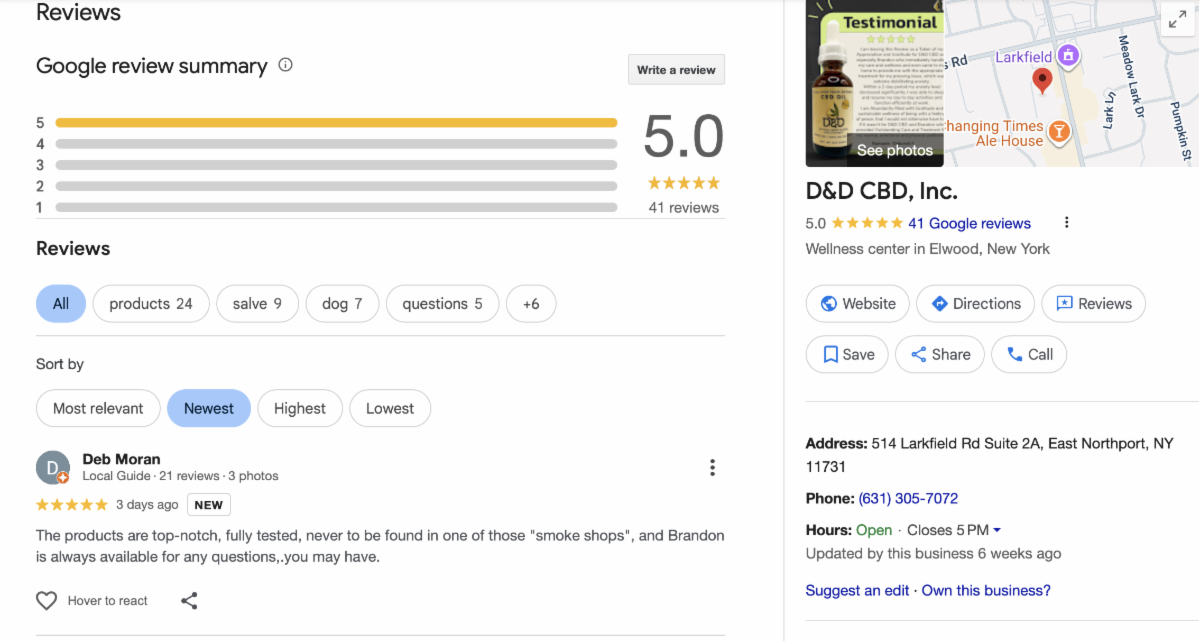Click the 3-star rating bar
The image size is (1200, 641).
coord(336,165)
